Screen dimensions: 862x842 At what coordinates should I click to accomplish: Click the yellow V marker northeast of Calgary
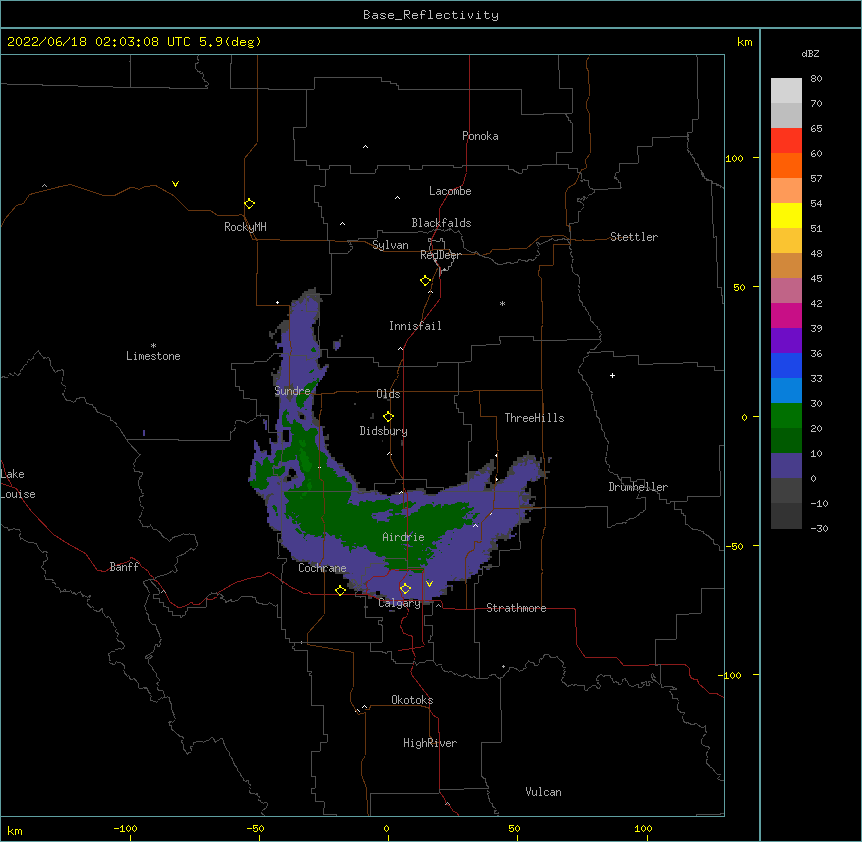(x=429, y=584)
